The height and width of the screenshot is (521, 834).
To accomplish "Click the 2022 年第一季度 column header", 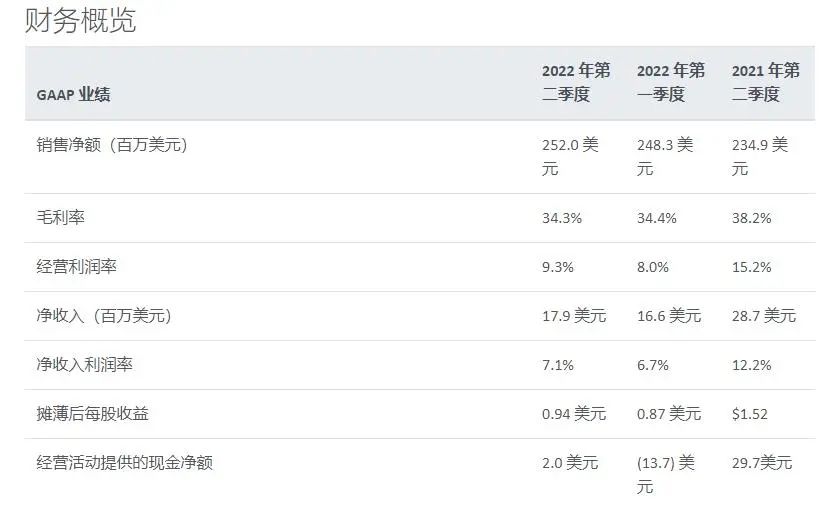I will click(x=671, y=82).
